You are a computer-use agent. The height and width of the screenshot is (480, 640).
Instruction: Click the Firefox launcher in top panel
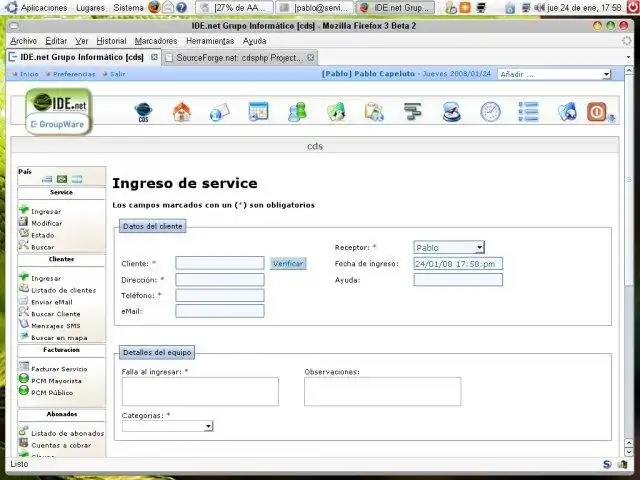click(154, 7)
